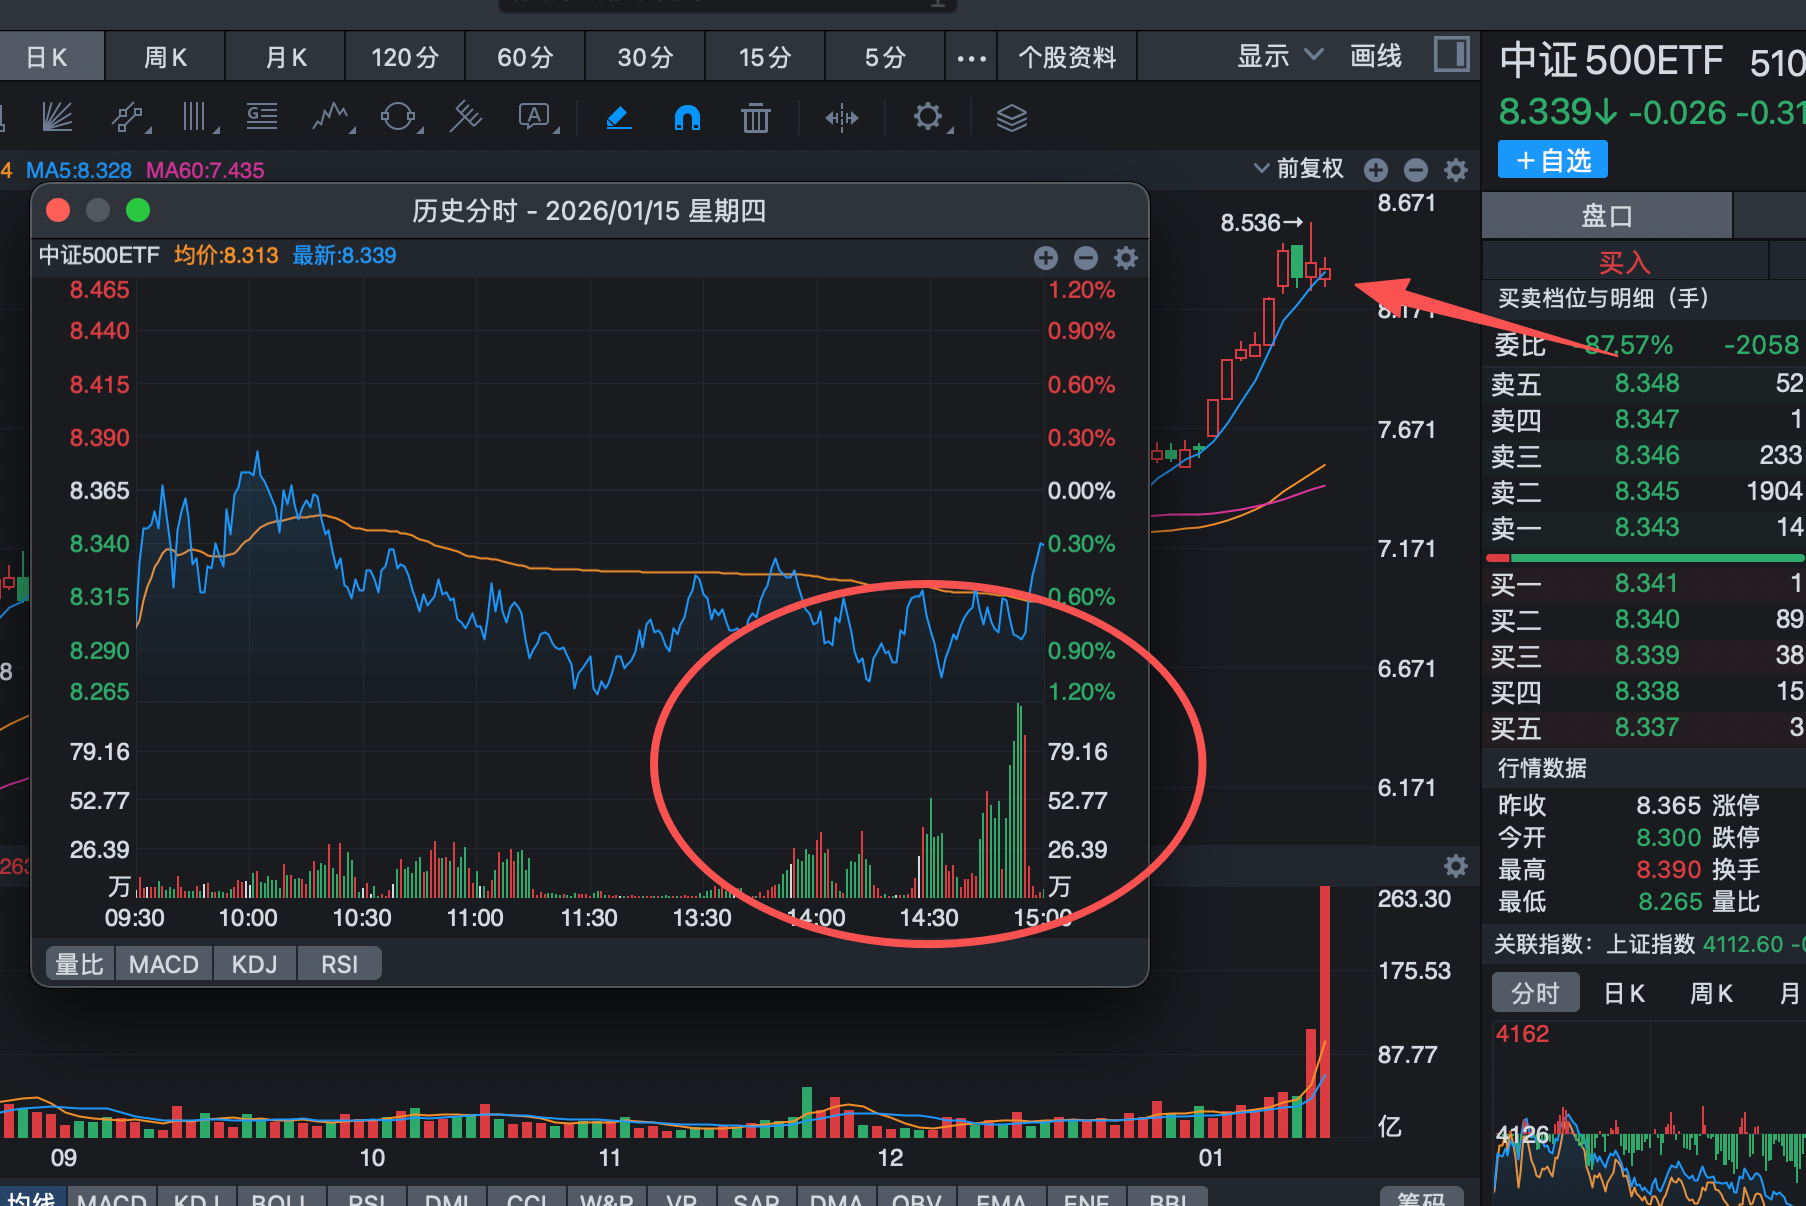Open the indicator settings gear on volume panel

(1456, 866)
